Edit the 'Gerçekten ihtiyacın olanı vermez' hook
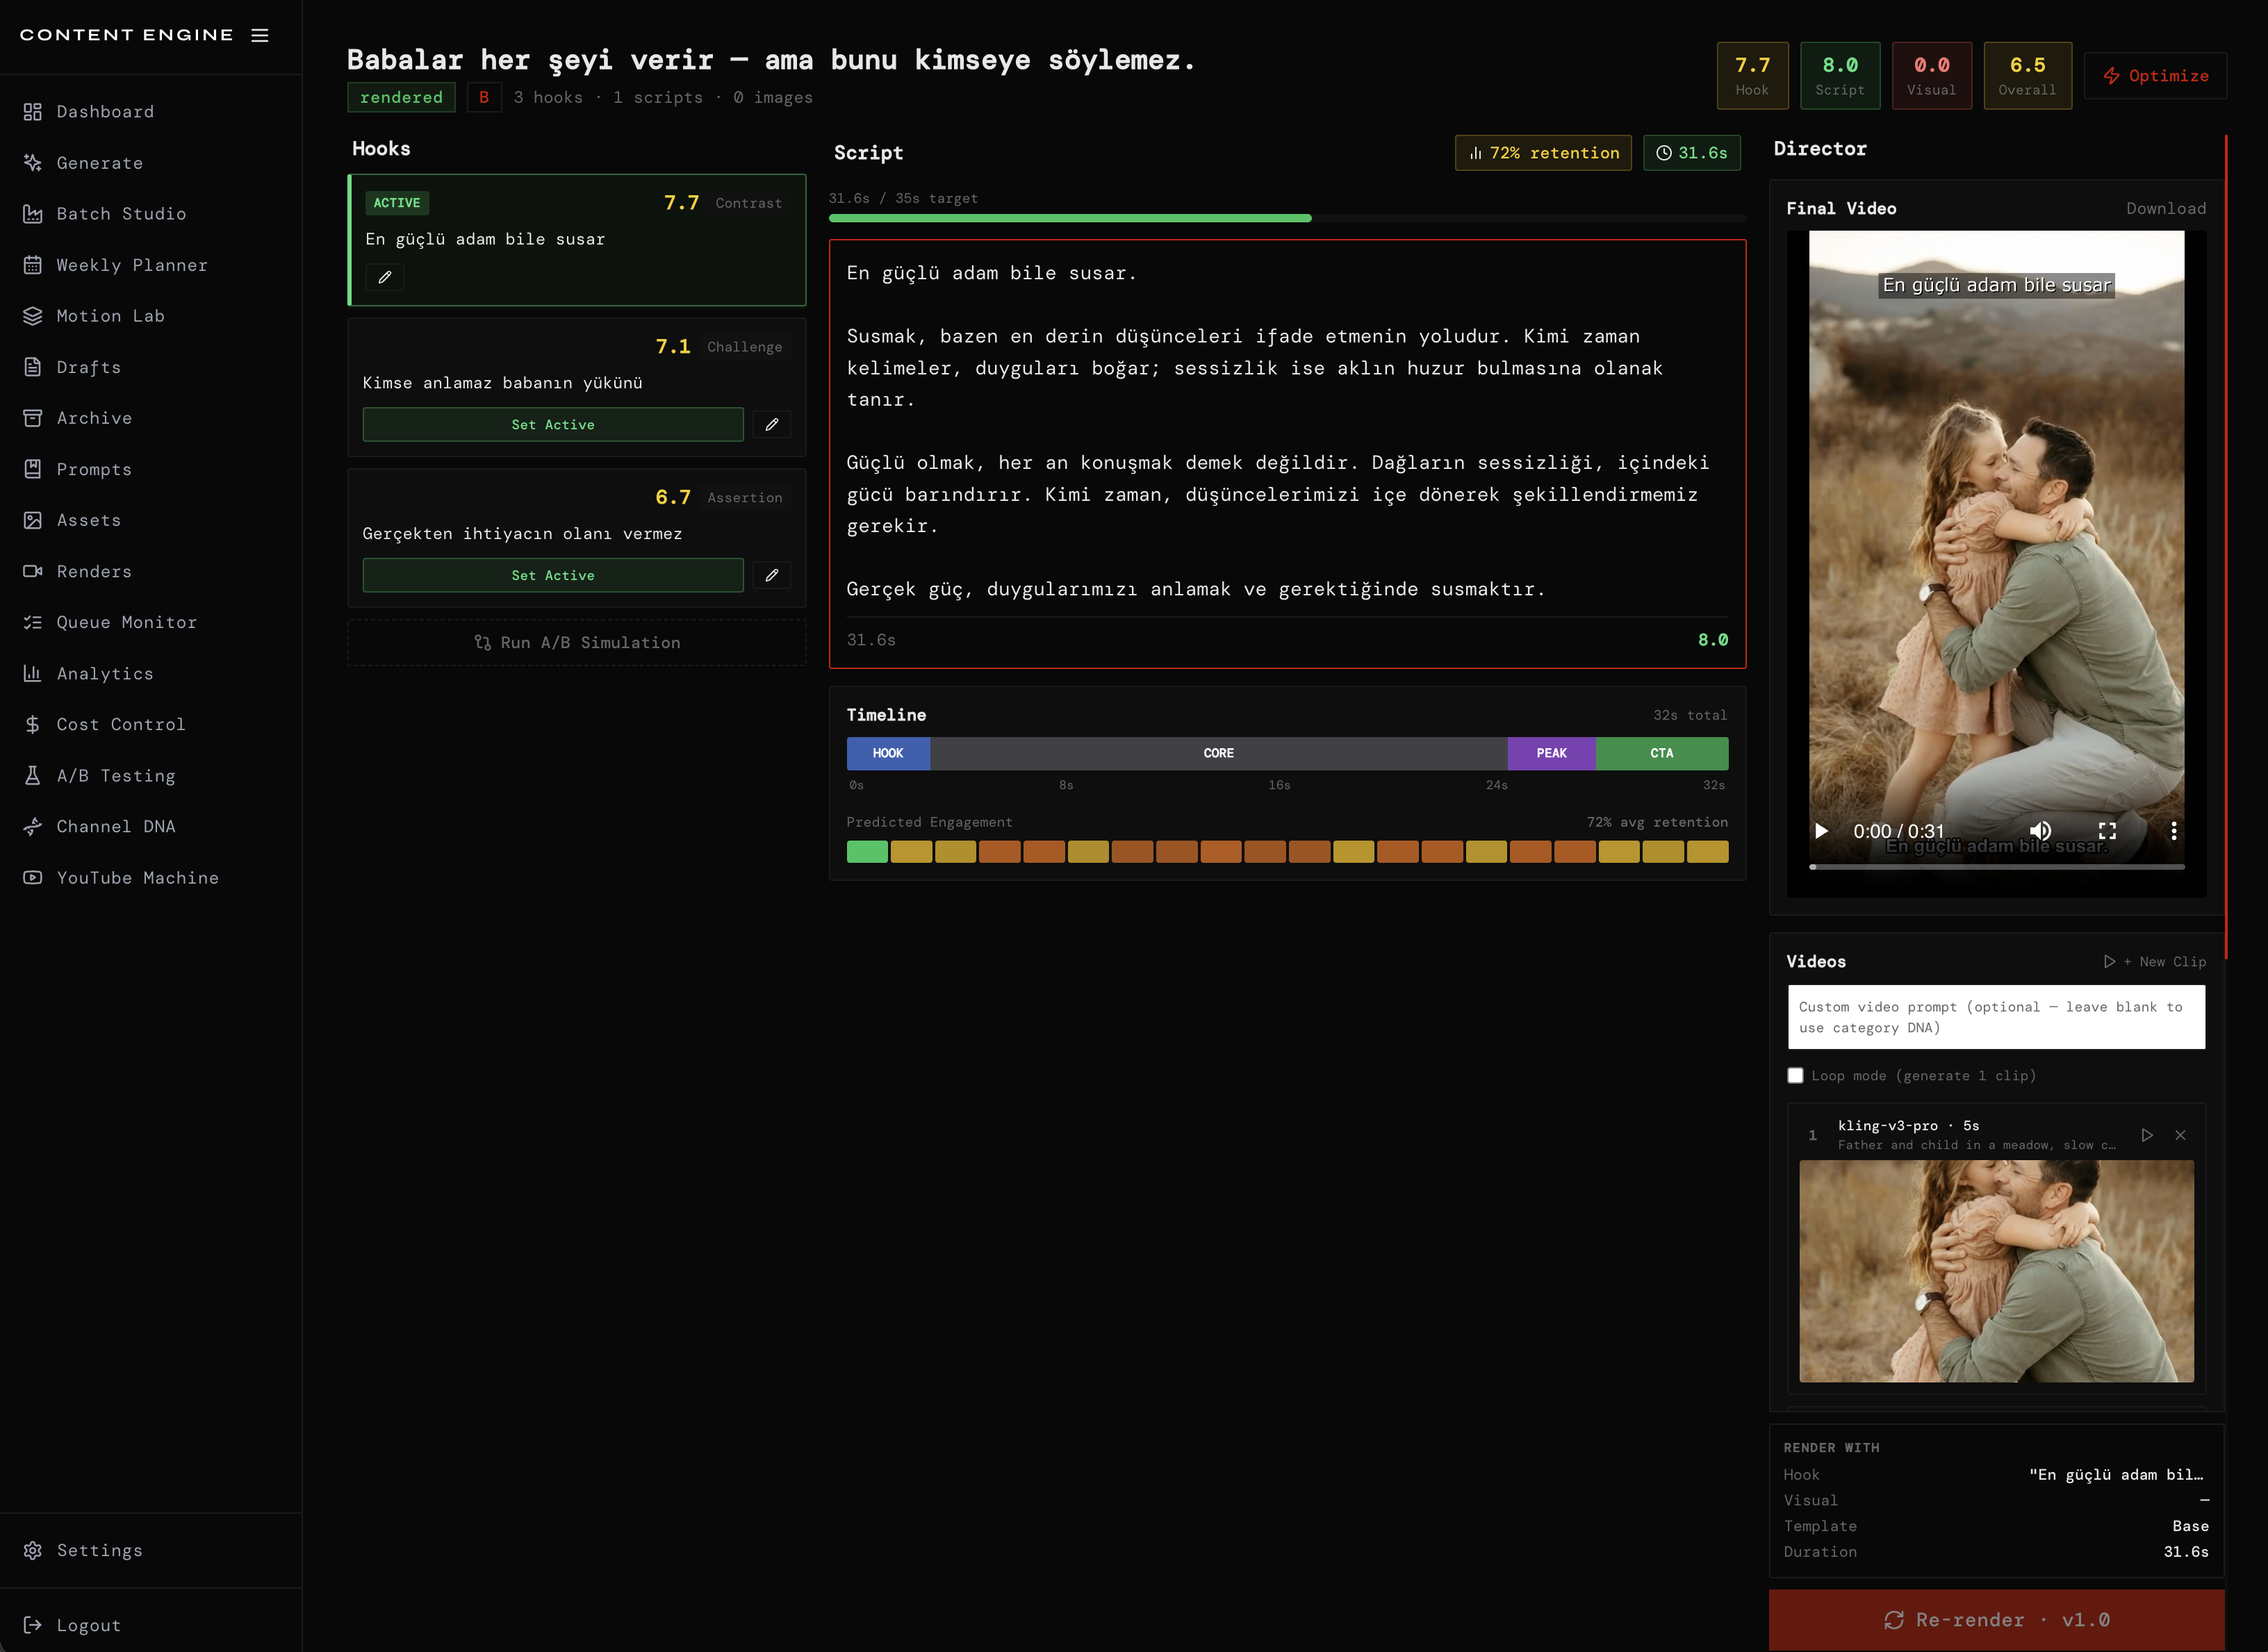This screenshot has height=1652, width=2268. [771, 575]
